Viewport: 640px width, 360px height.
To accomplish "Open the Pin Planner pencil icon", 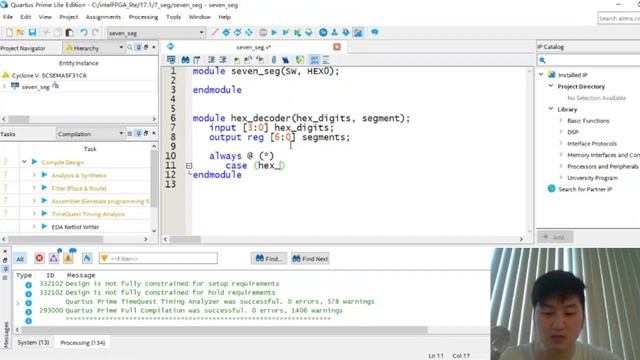I will click(215, 32).
